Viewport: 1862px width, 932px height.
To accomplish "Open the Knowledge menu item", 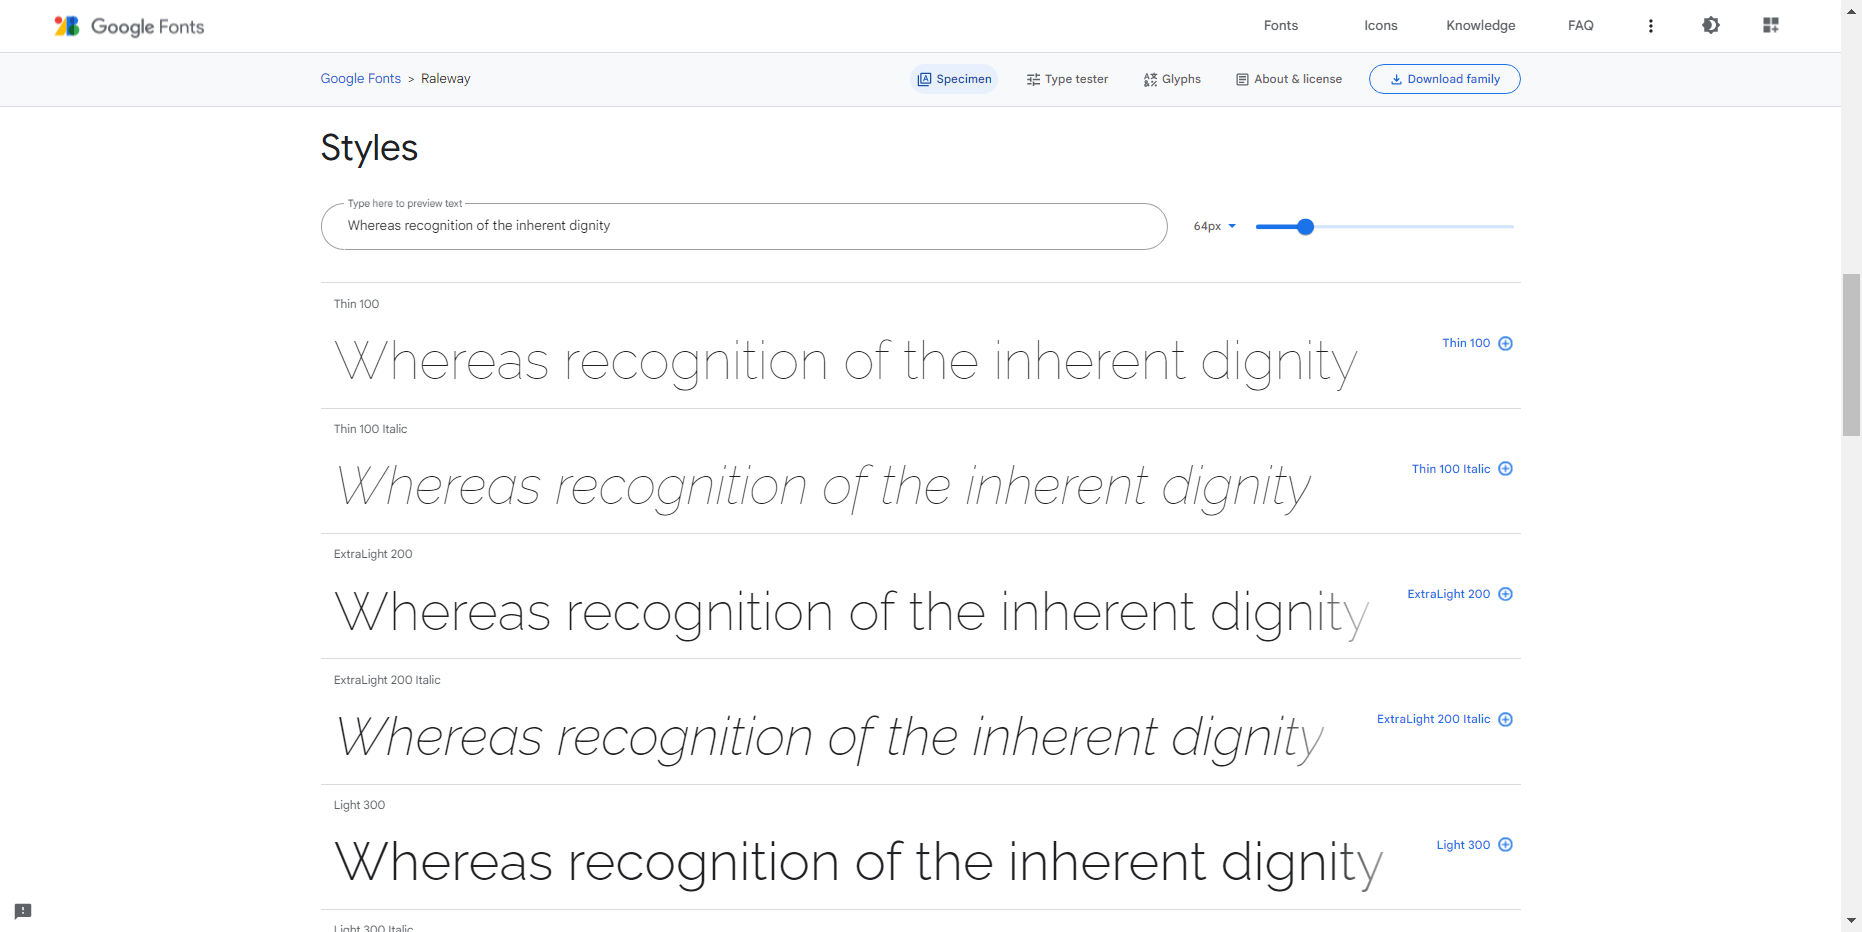I will point(1480,26).
